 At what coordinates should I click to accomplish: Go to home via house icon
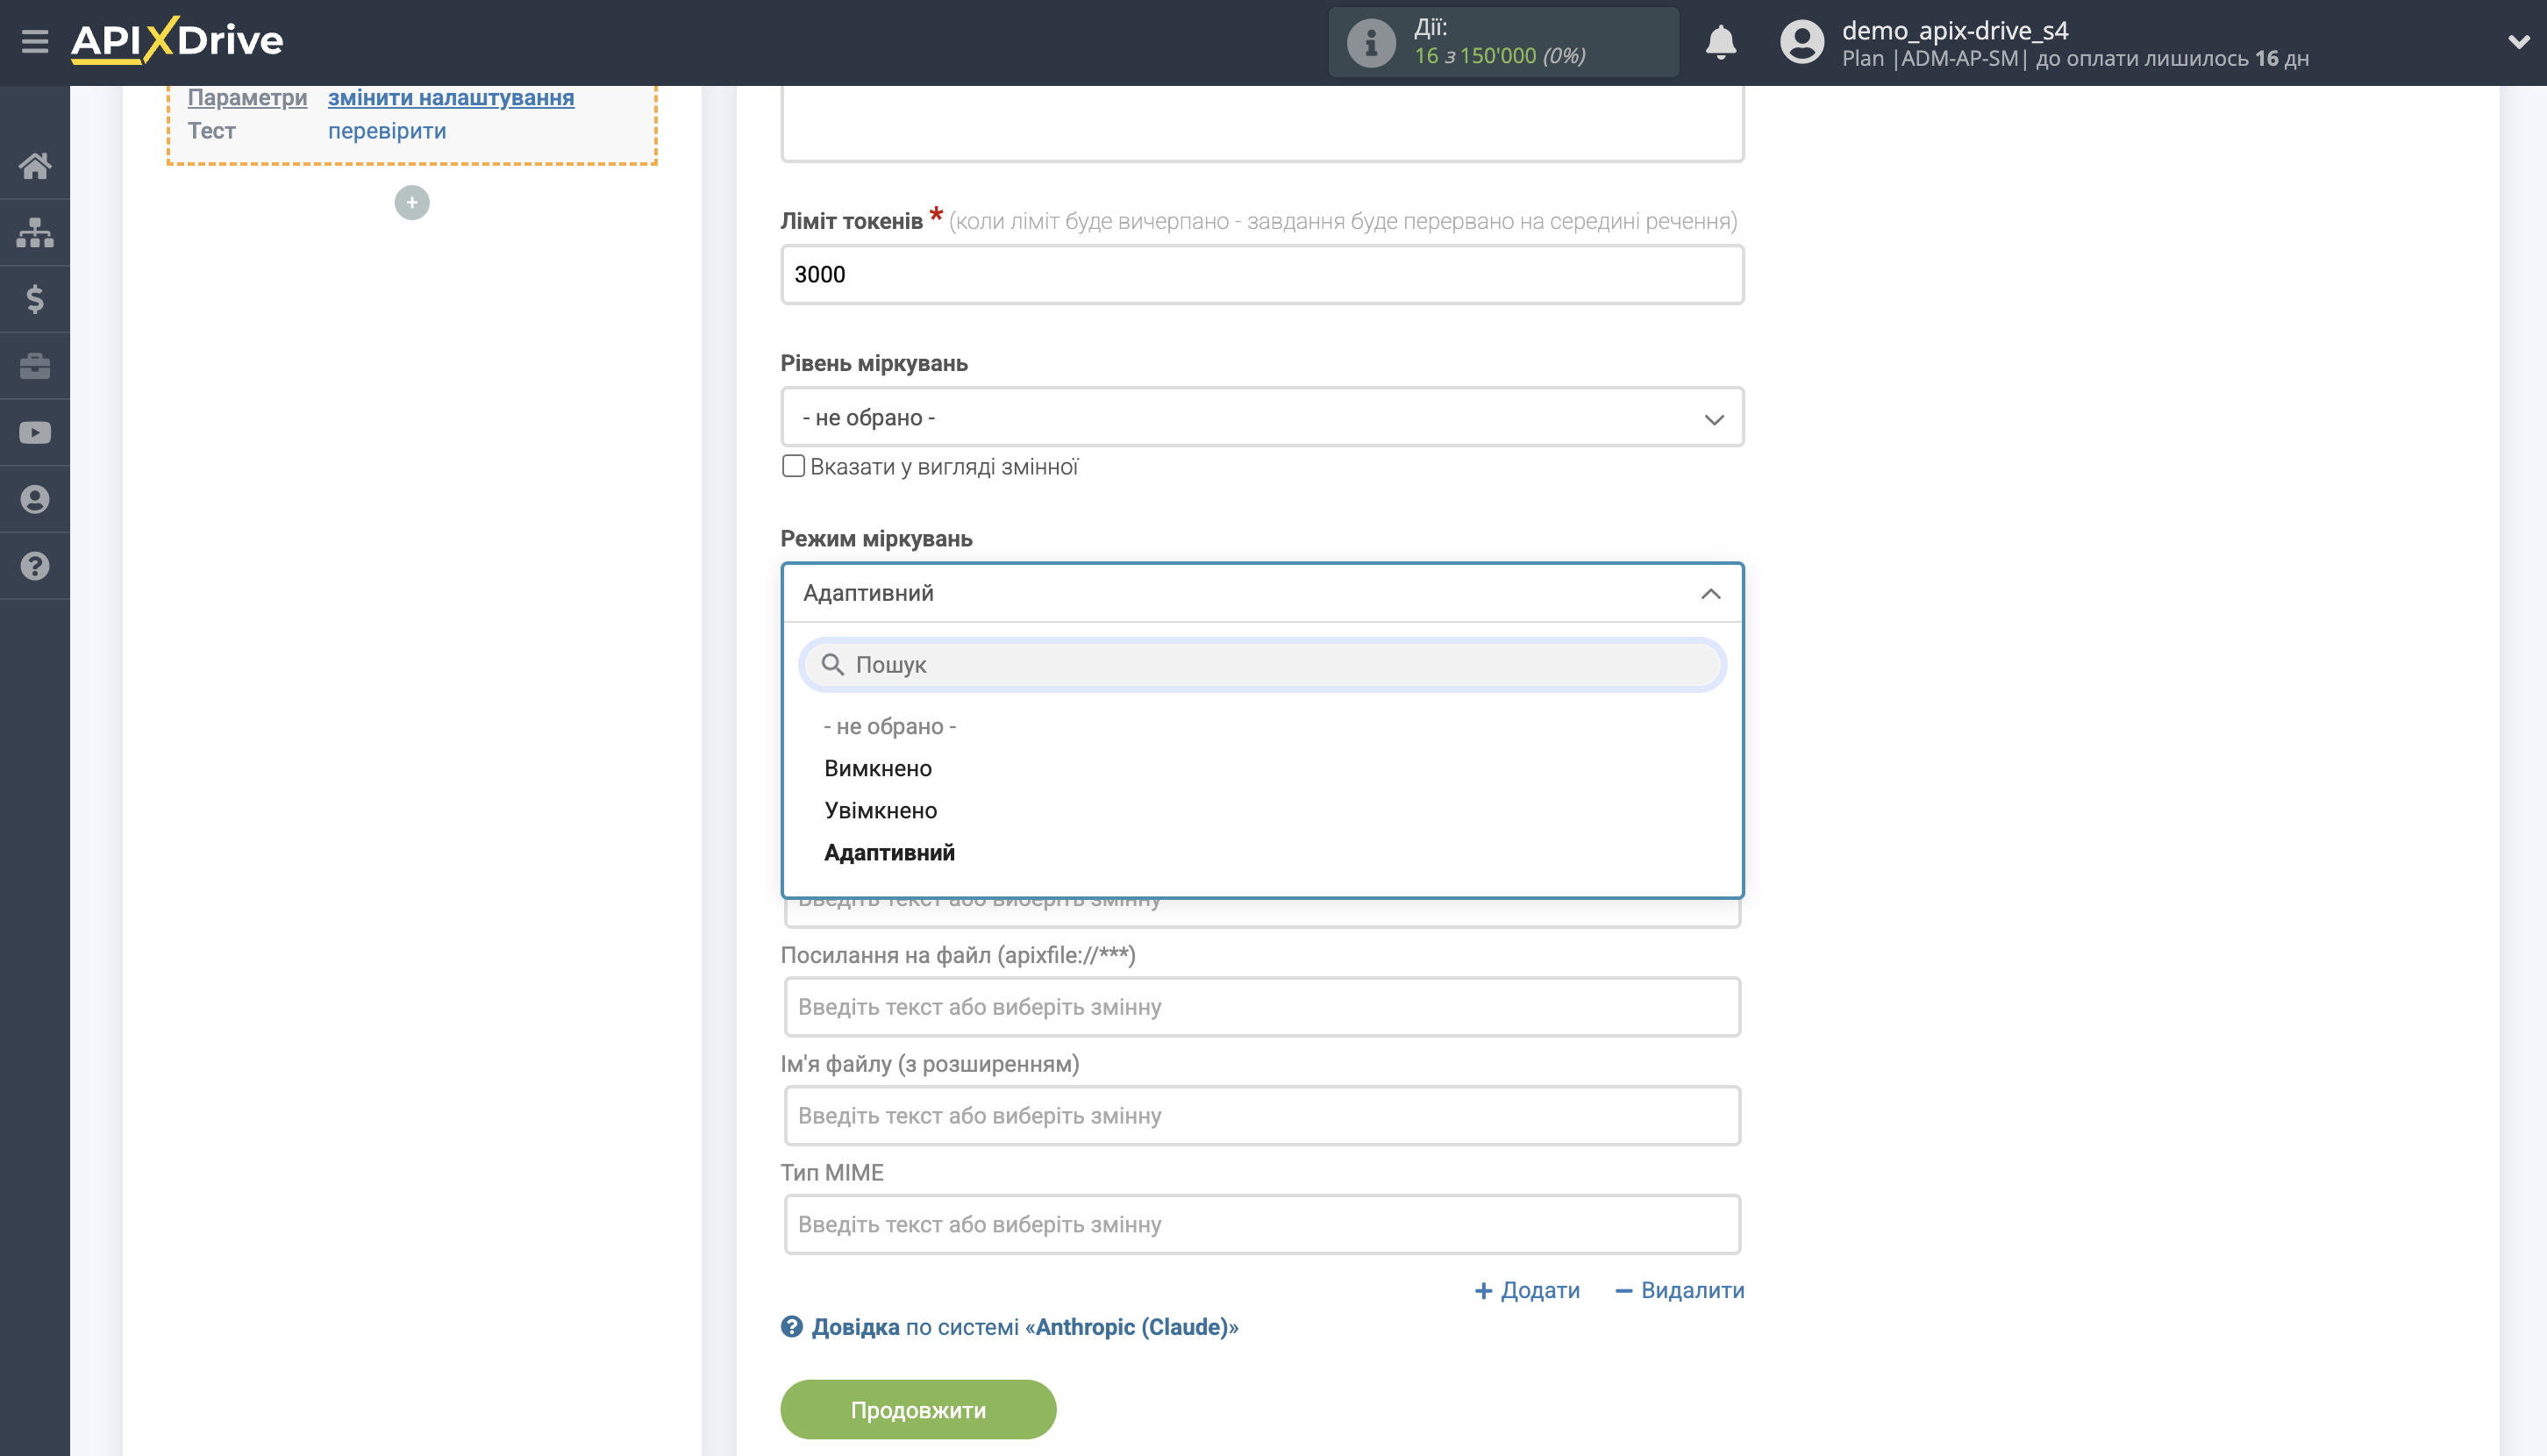coord(35,165)
